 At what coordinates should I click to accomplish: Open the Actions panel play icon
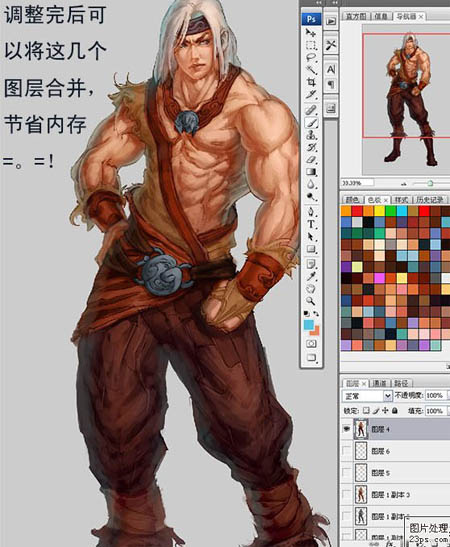[331, 21]
